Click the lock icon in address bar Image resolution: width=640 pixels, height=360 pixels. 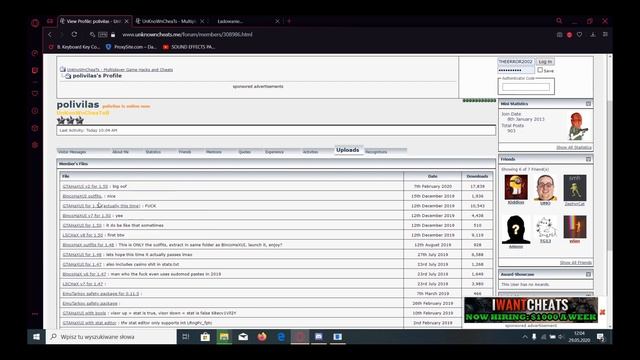click(x=113, y=35)
